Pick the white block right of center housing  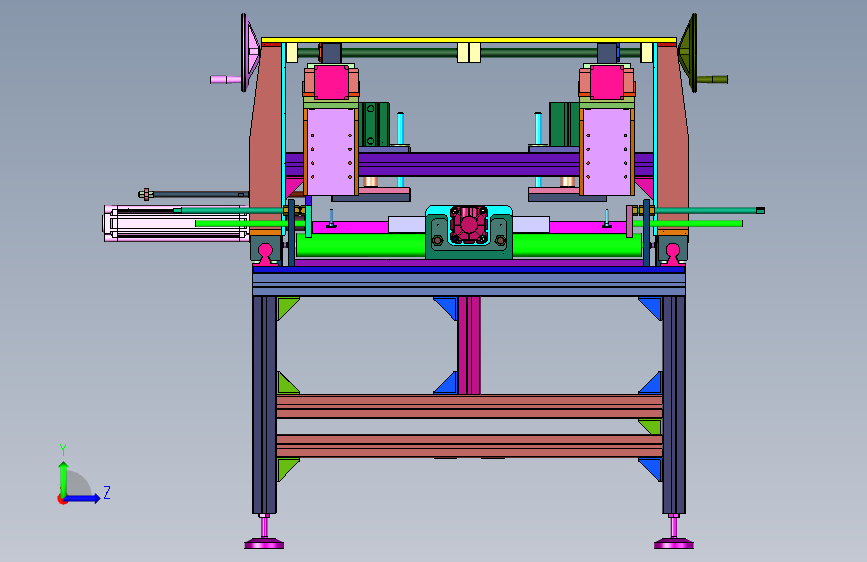coord(531,225)
